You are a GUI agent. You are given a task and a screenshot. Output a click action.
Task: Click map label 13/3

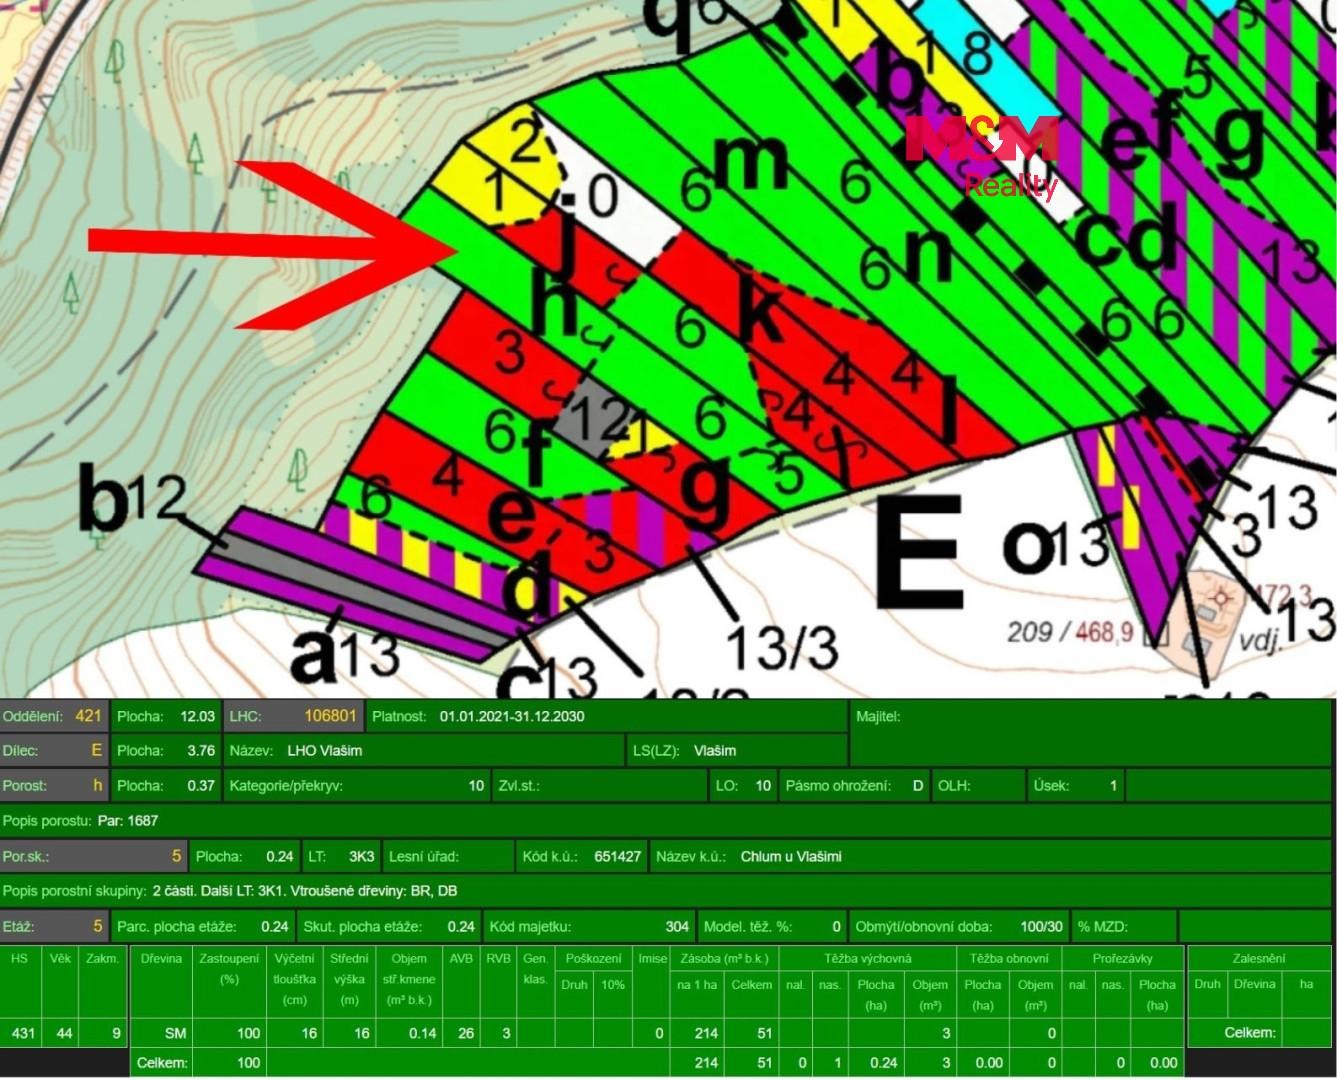pos(782,647)
